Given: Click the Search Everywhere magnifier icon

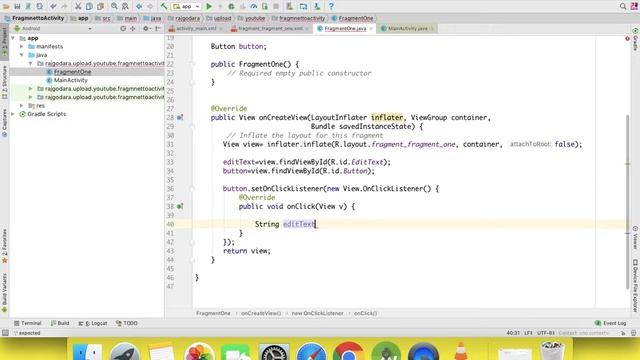Looking at the screenshot, I should point(623,6).
